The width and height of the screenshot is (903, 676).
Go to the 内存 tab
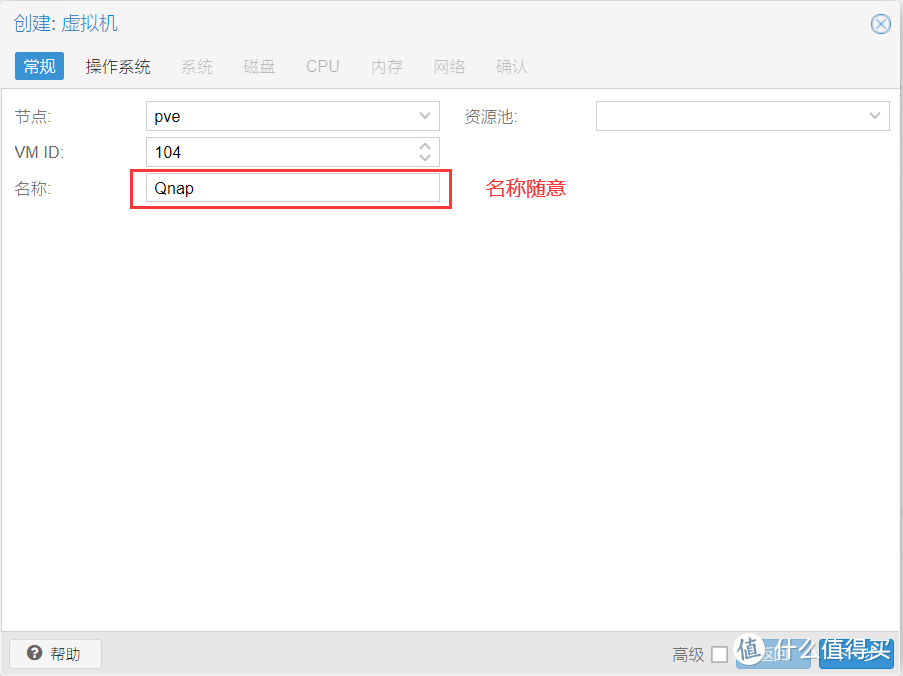click(x=386, y=66)
